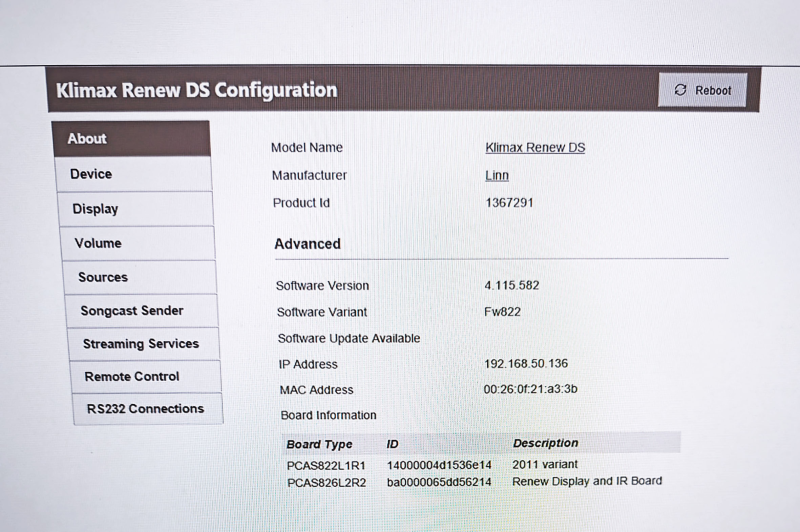
Task: Click the board type PCAS822L1R1
Action: click(326, 465)
